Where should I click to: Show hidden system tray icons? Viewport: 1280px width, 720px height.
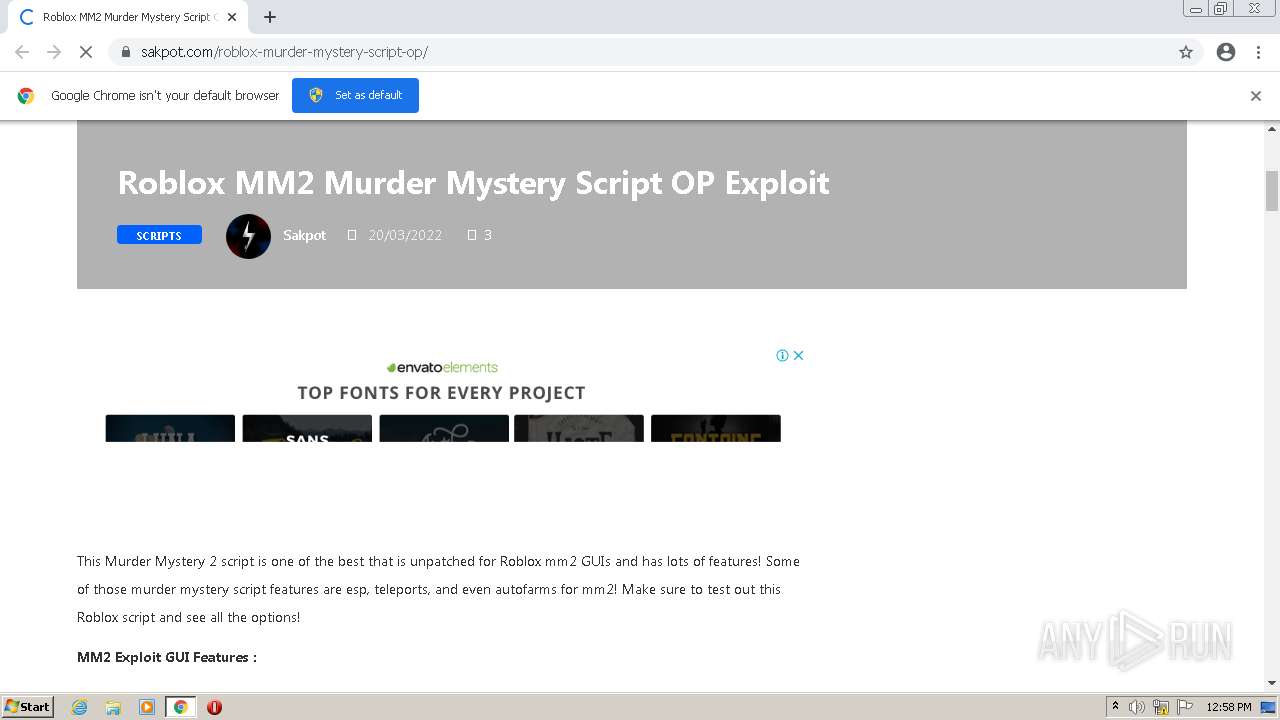click(1115, 707)
